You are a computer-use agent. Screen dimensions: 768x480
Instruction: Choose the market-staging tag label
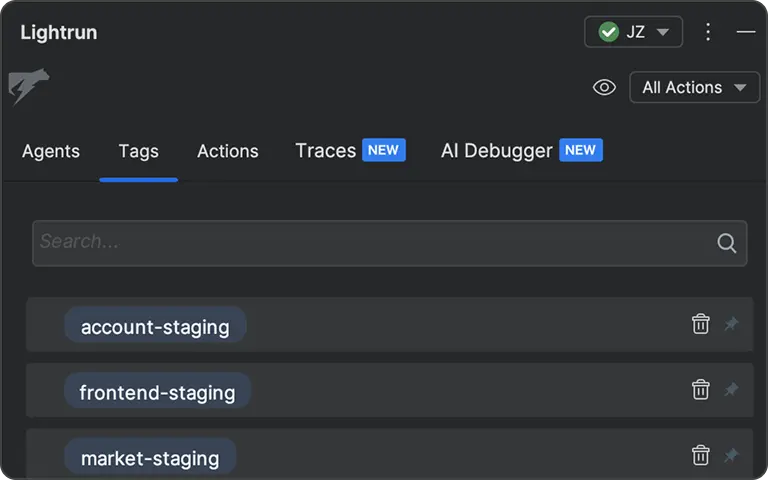tap(150, 458)
